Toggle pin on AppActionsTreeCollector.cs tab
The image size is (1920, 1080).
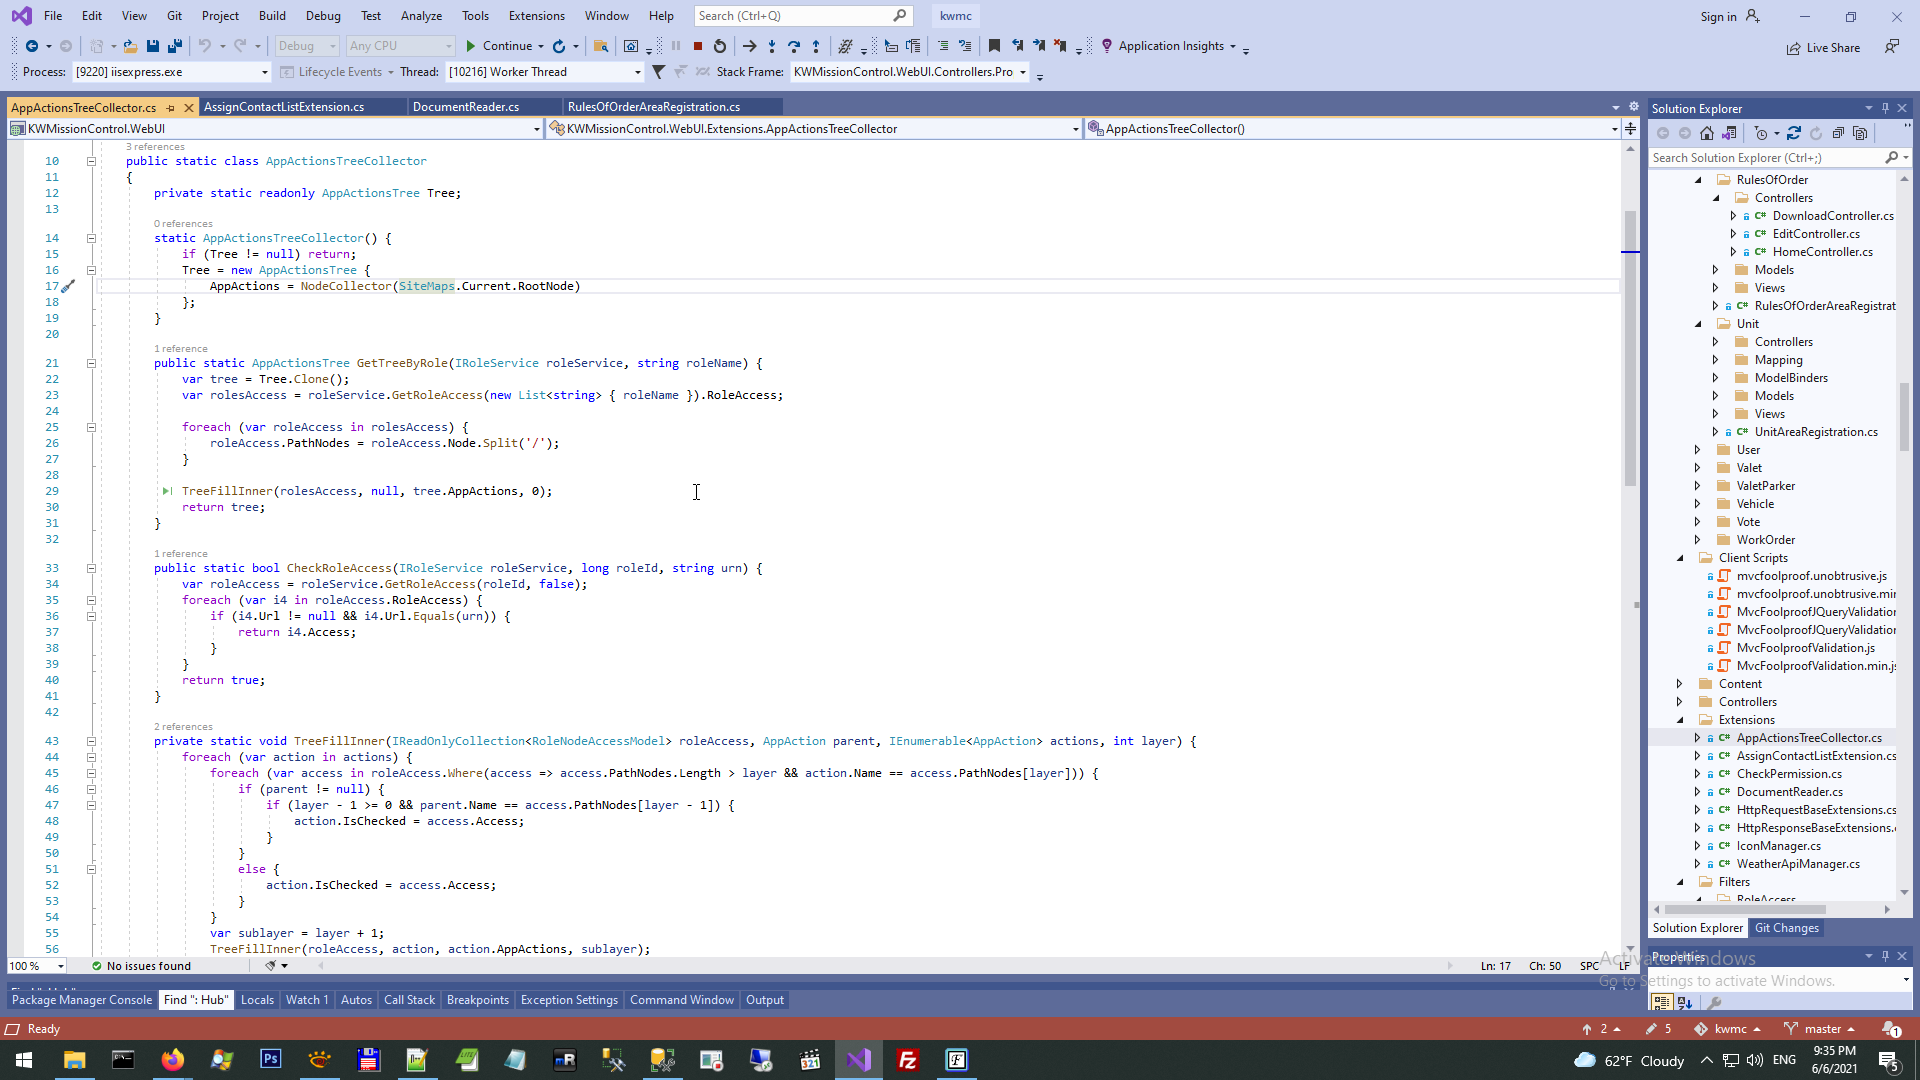point(171,107)
